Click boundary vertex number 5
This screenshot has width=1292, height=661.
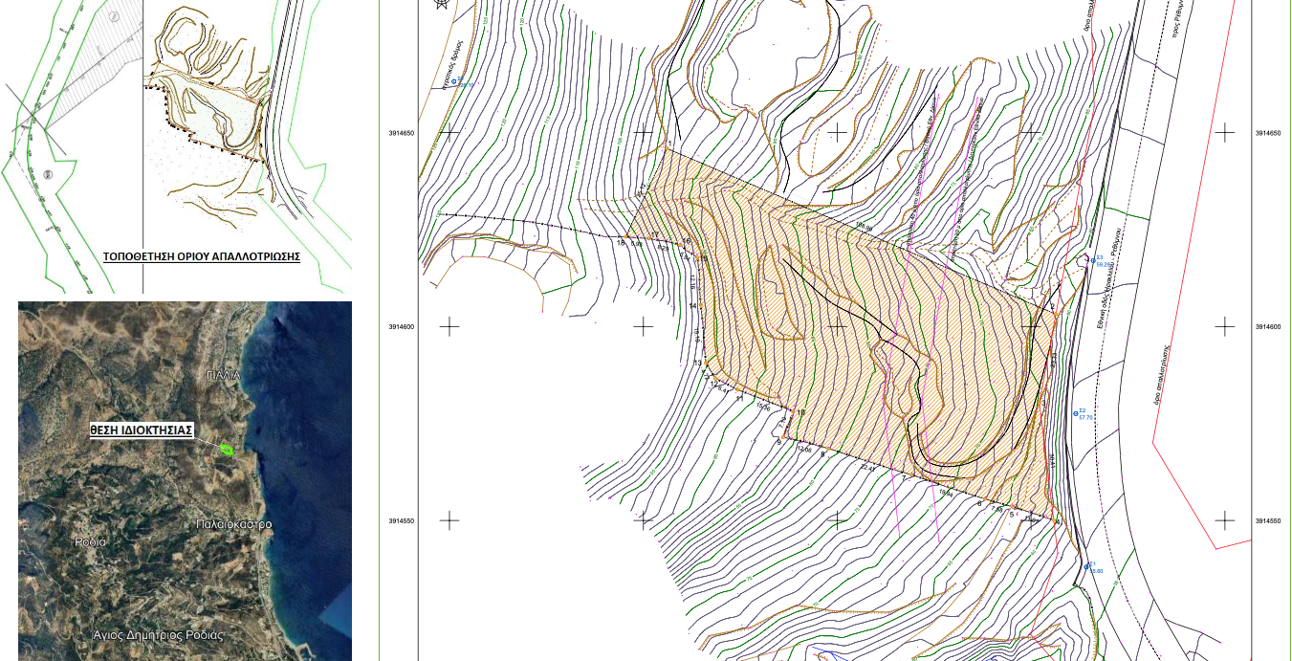tap(1011, 515)
